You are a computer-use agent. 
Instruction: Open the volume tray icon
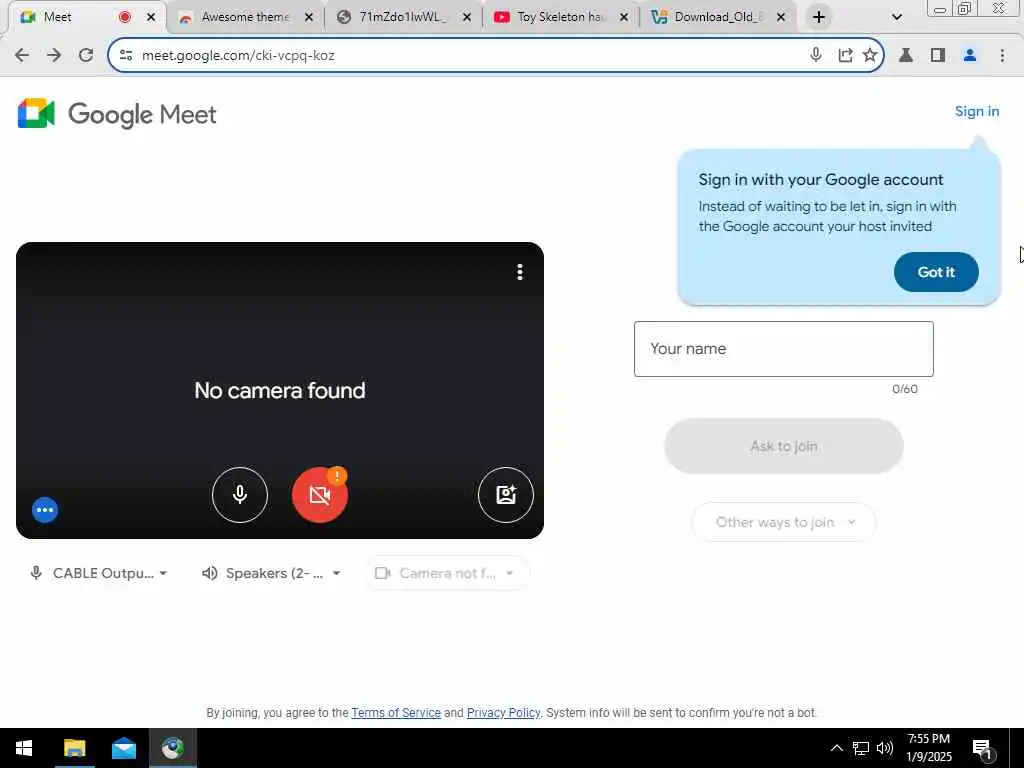coord(884,748)
